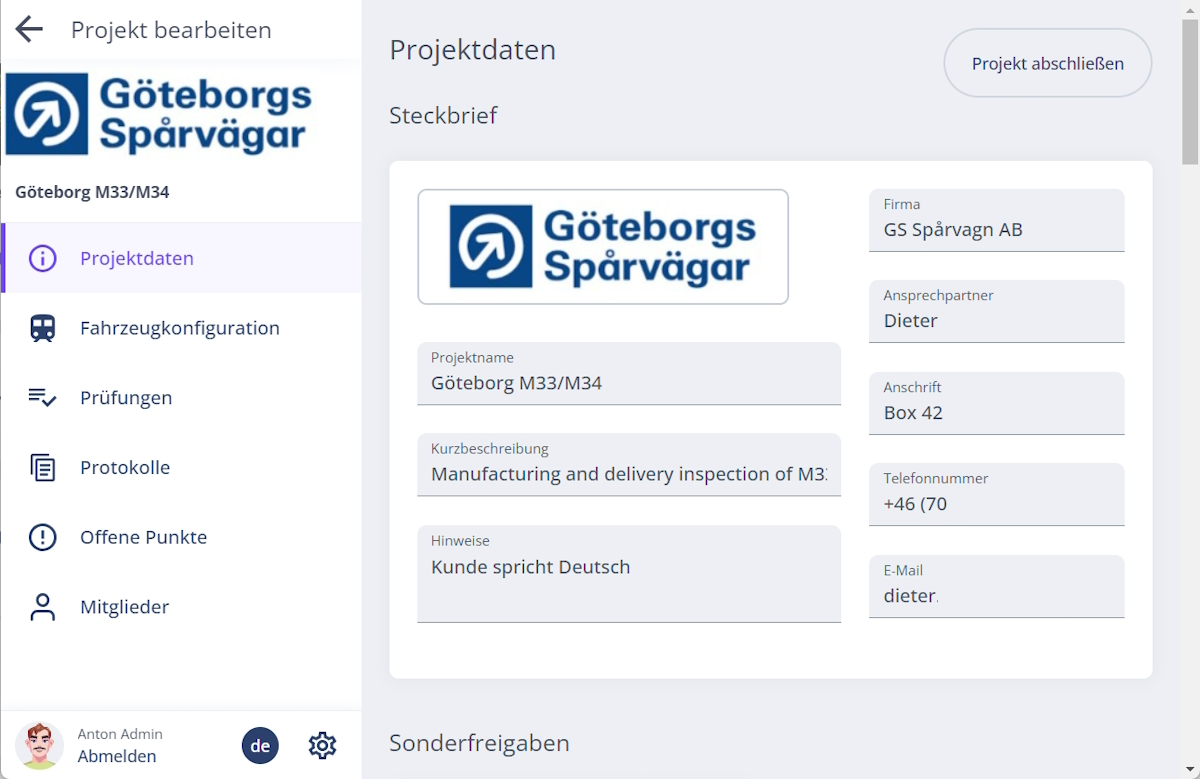Viewport: 1200px width, 779px height.
Task: Edit the Kurzbeschreibung text field
Action: [628, 474]
